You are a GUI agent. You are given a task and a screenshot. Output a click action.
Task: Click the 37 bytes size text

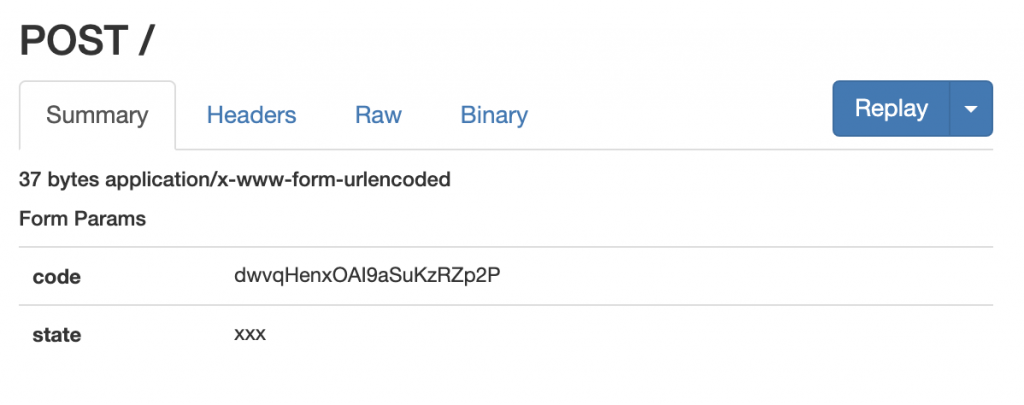tap(59, 180)
